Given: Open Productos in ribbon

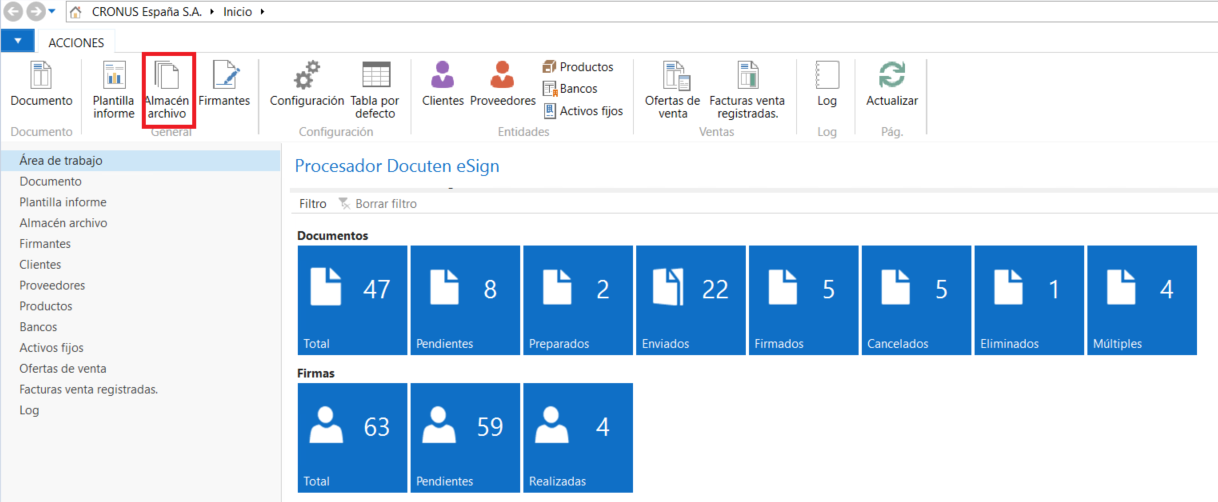Looking at the screenshot, I should click(578, 67).
